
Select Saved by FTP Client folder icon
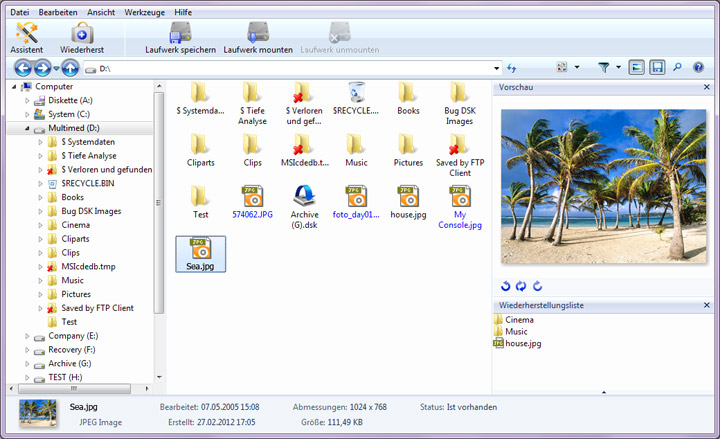[x=460, y=155]
